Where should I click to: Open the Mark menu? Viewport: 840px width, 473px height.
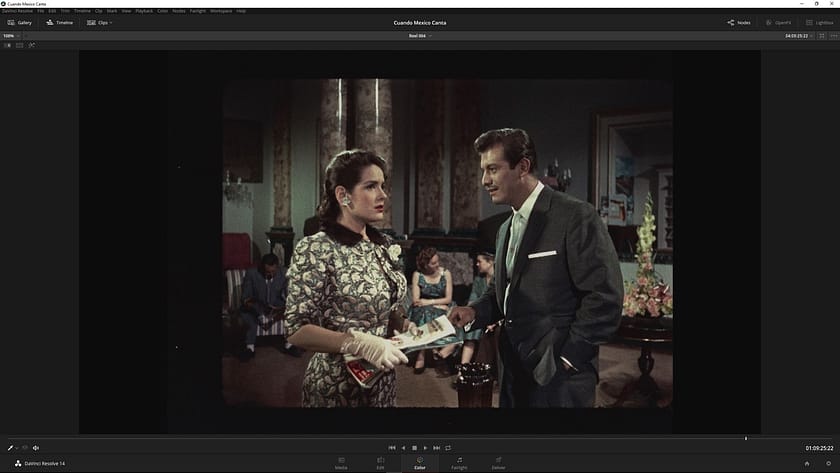click(x=112, y=11)
